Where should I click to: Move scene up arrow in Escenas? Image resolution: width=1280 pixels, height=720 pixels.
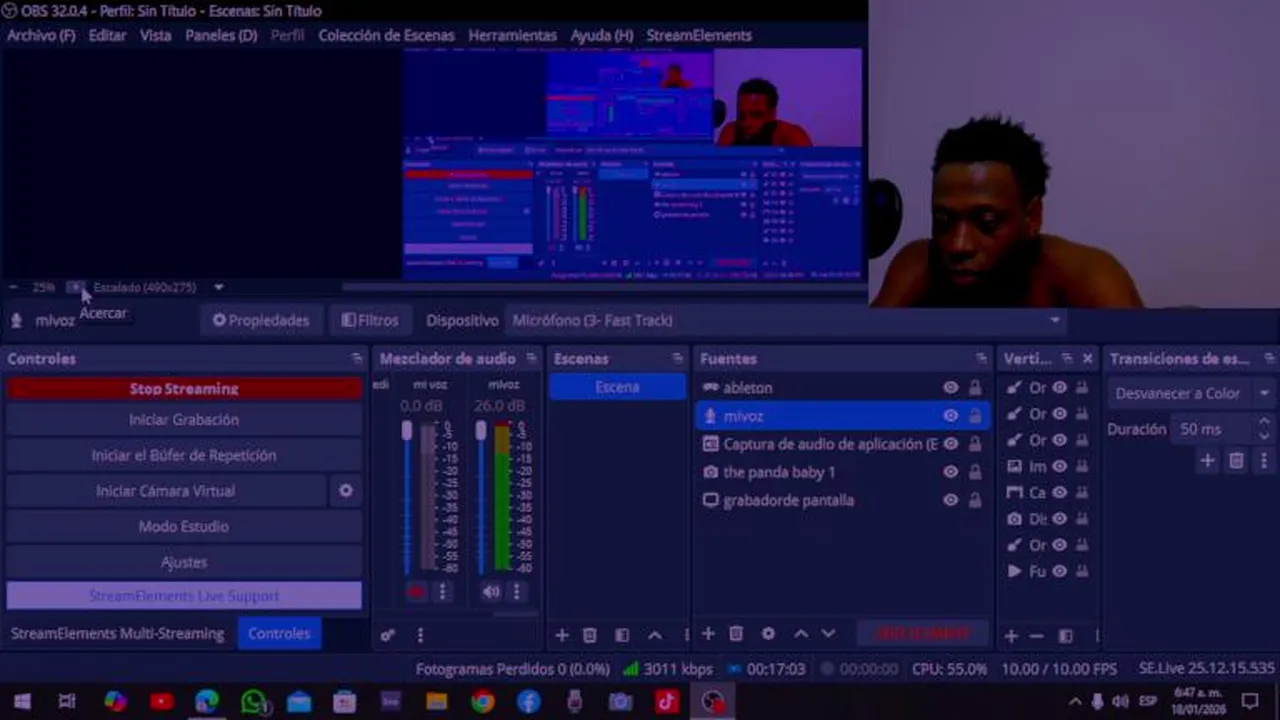(655, 635)
